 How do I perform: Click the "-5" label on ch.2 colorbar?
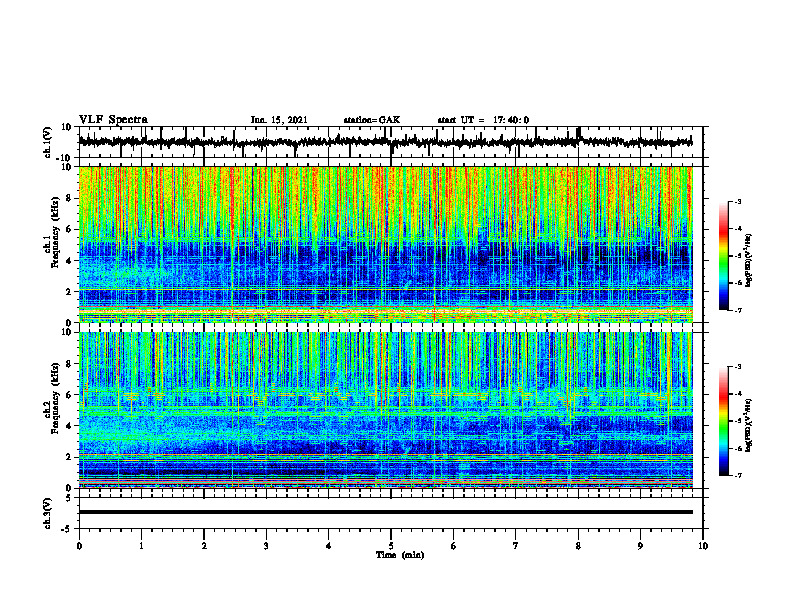coord(737,421)
